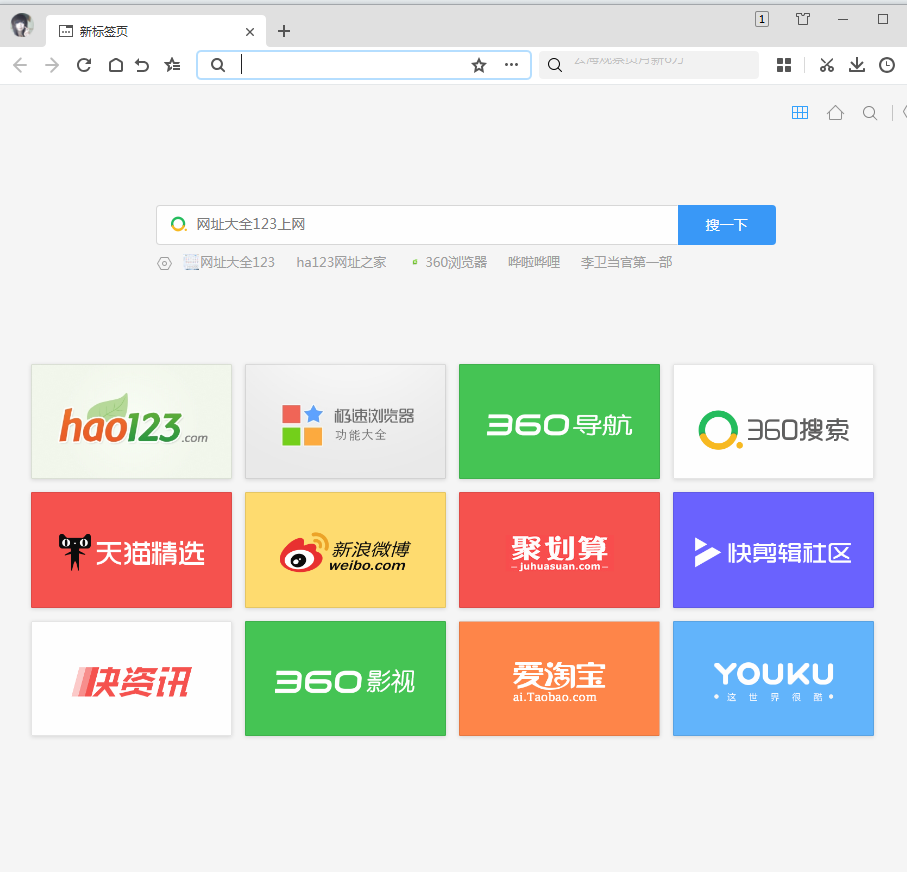
Task: Open the 爱淘宝 tile
Action: 559,679
